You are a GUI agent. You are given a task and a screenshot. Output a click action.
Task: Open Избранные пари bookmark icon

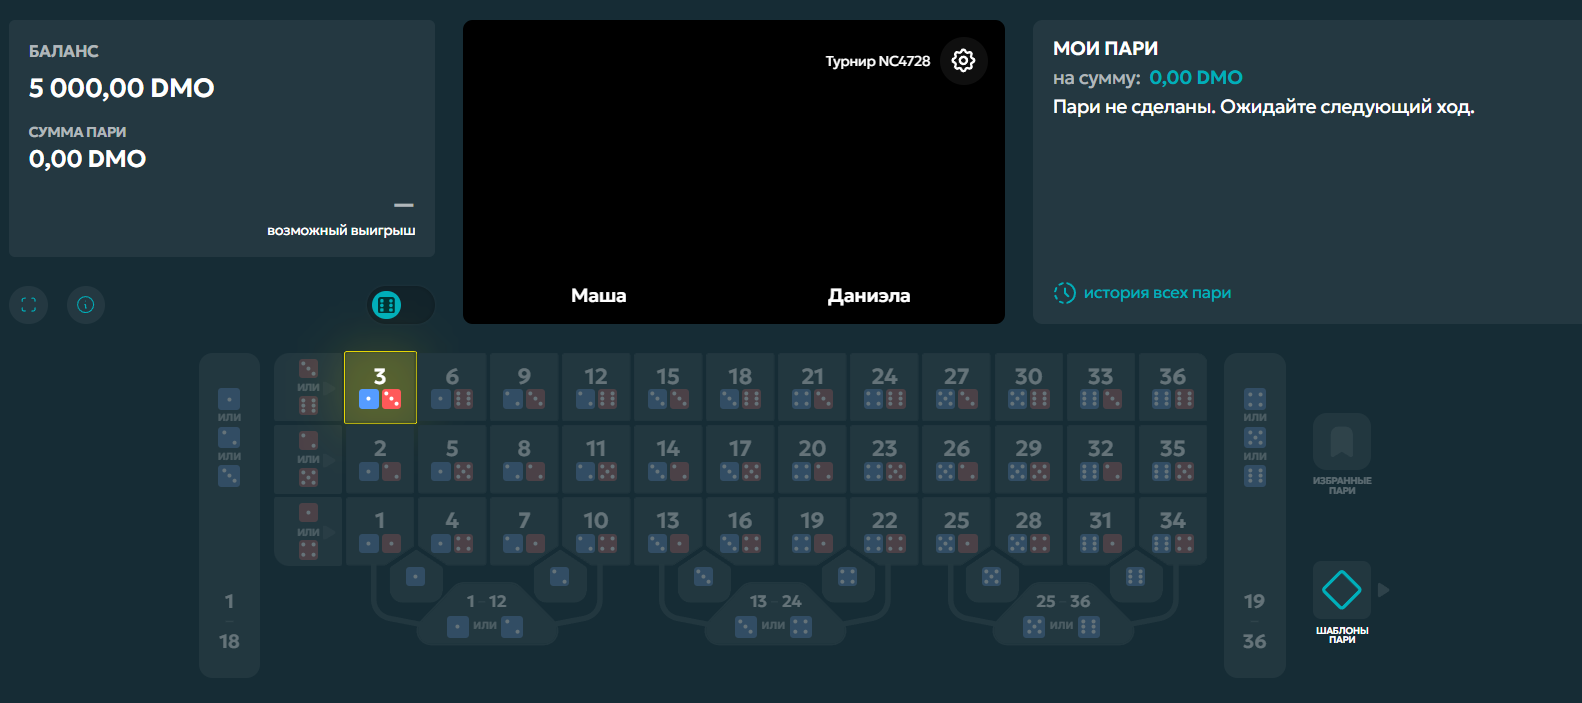click(1341, 442)
